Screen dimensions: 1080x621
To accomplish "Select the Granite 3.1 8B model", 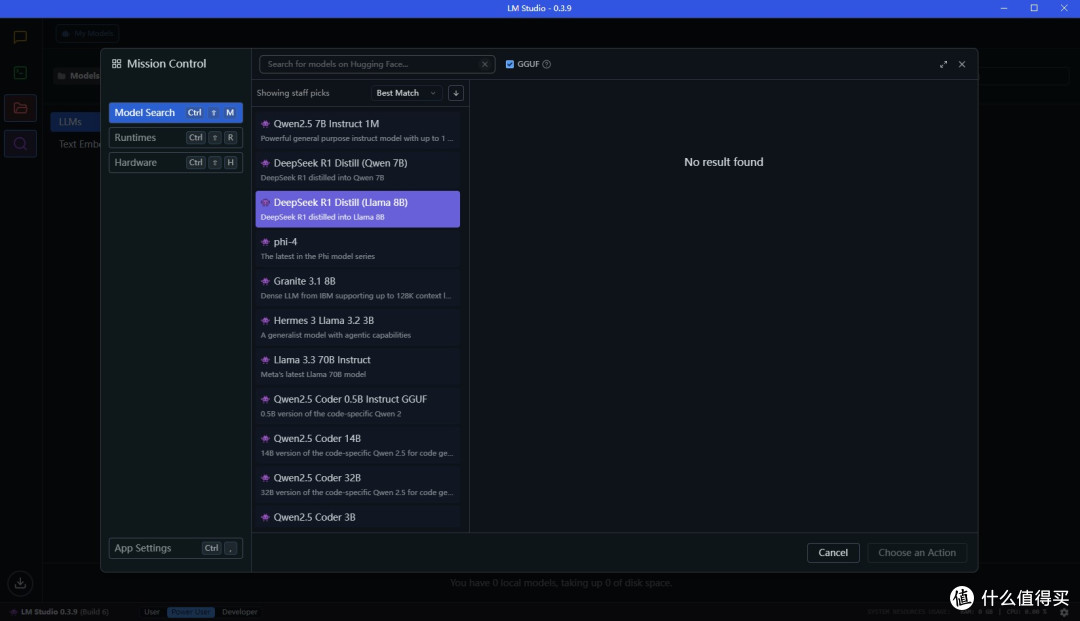I will [357, 287].
